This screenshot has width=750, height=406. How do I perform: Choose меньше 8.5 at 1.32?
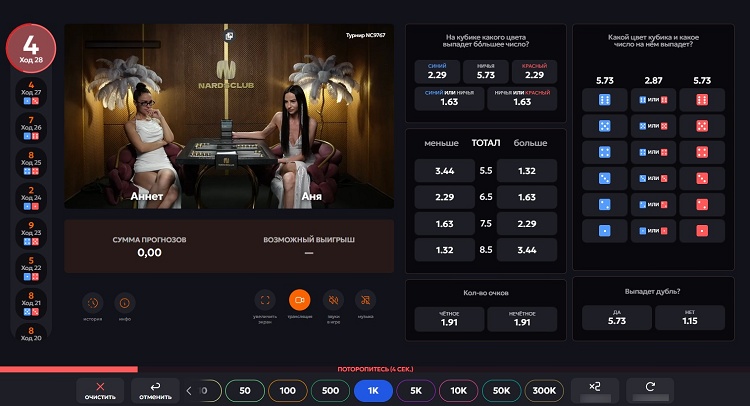445,250
